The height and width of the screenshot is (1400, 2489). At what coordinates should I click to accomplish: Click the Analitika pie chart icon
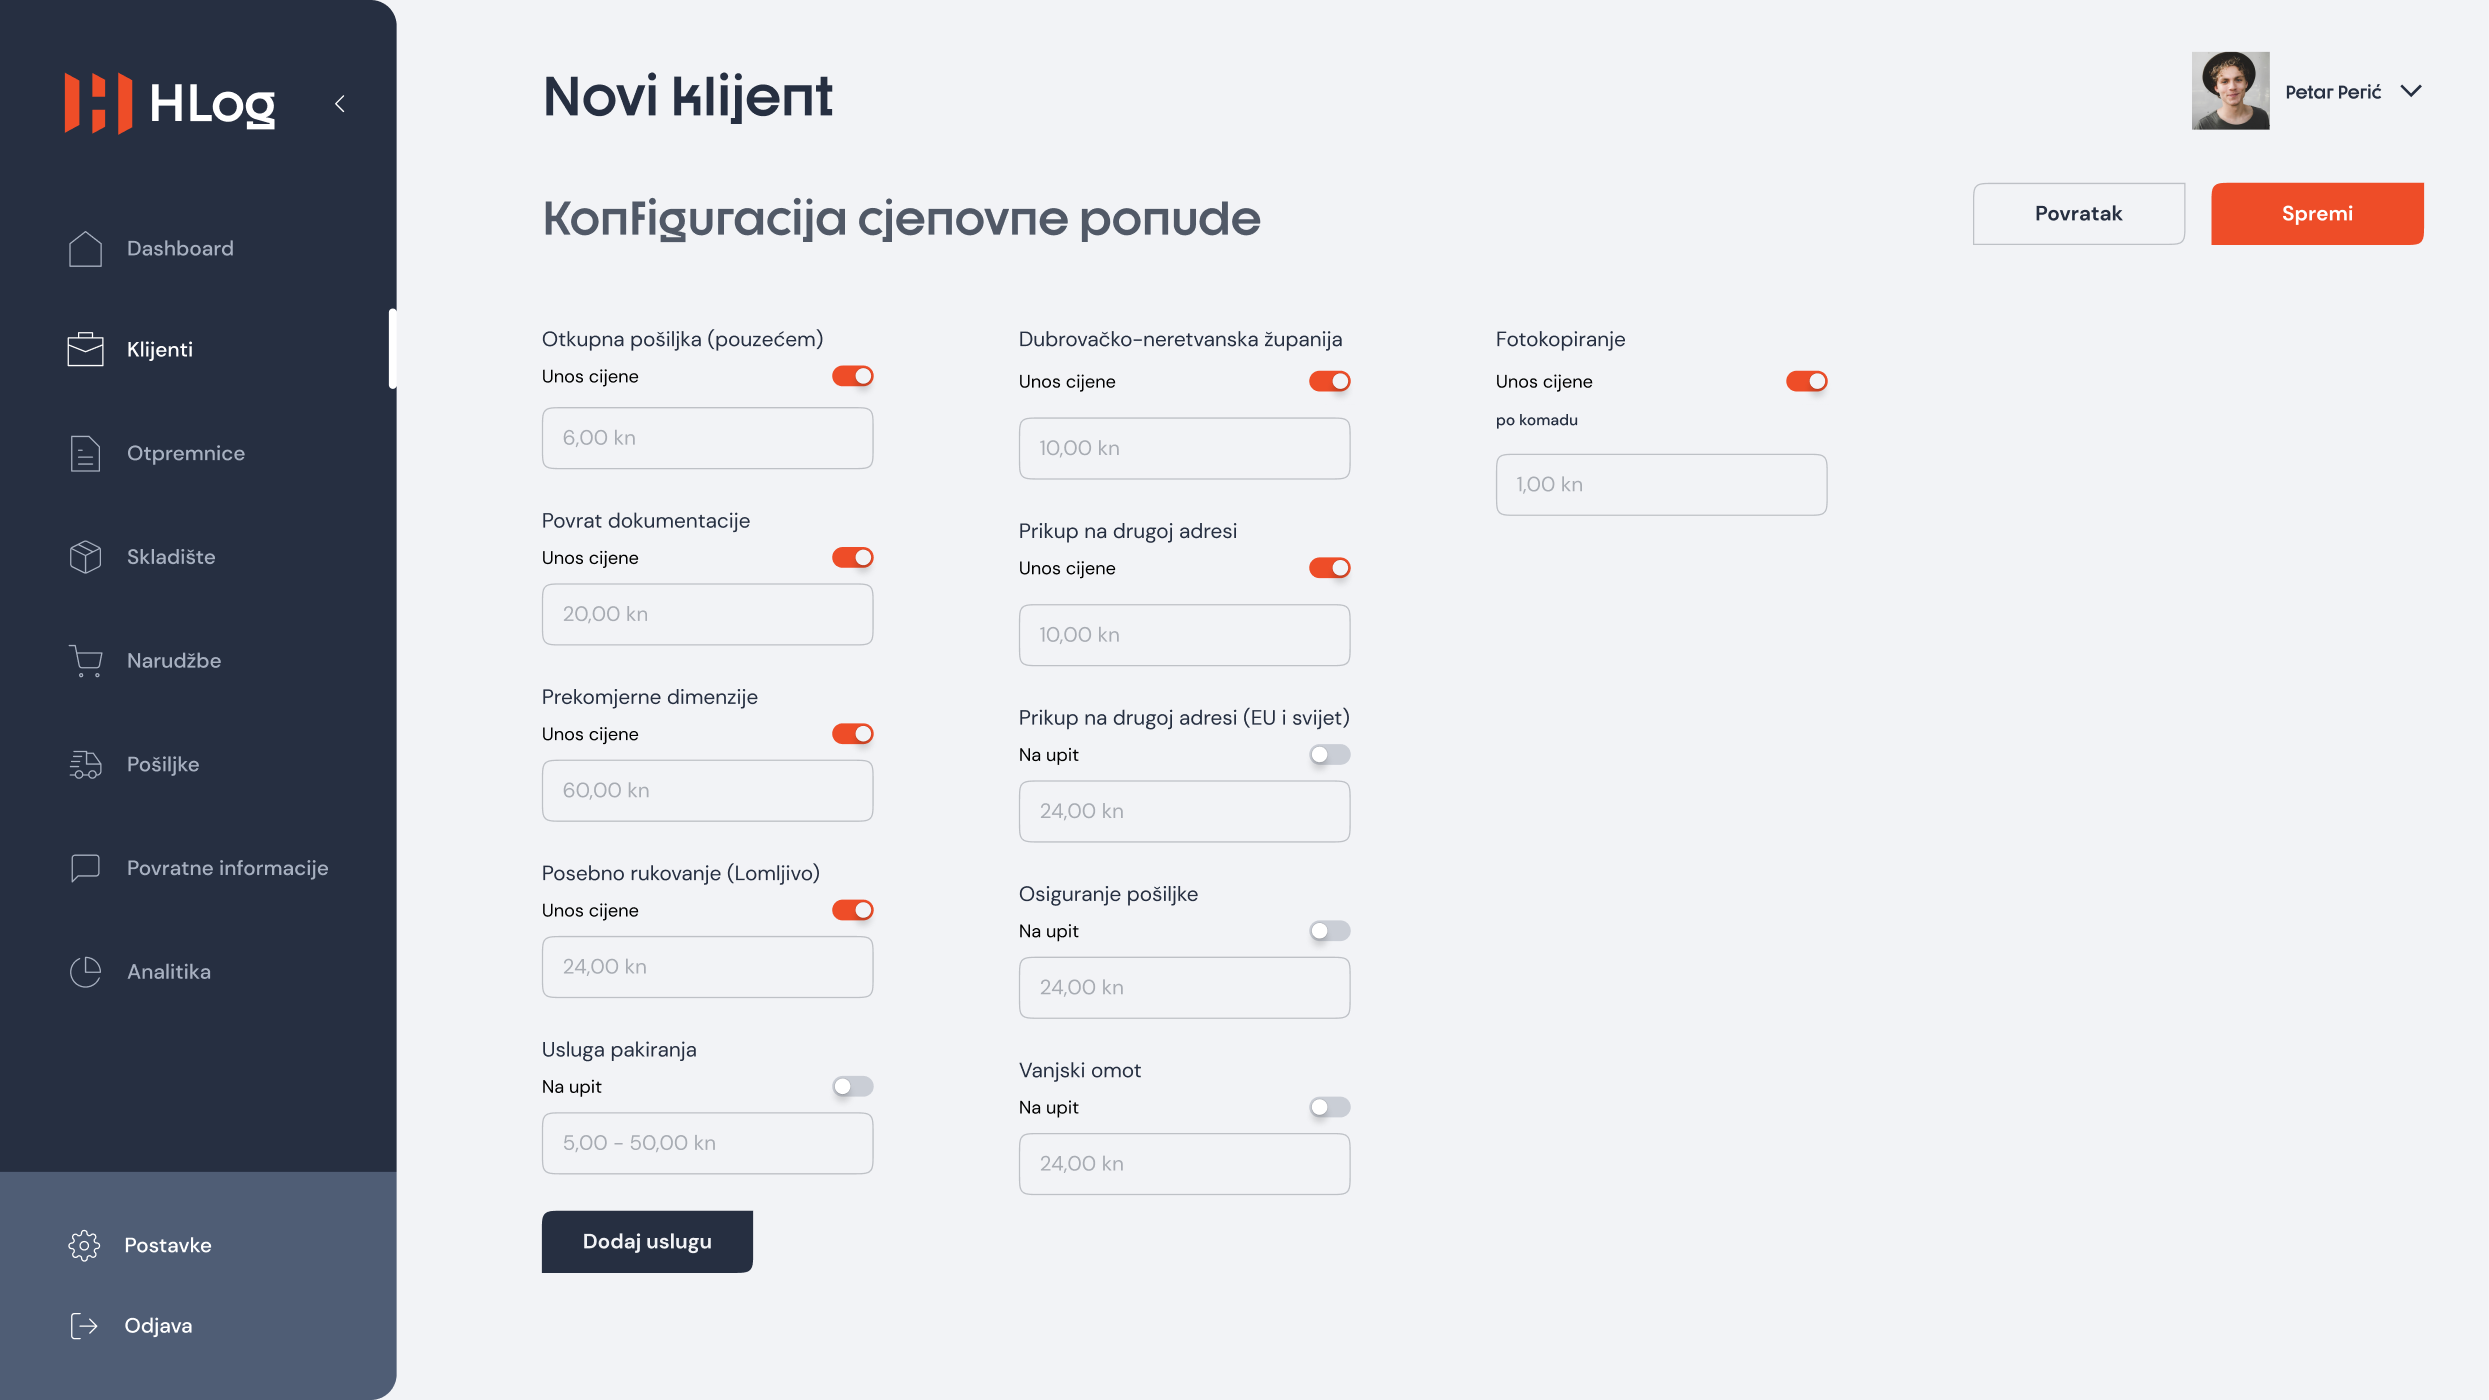tap(85, 972)
